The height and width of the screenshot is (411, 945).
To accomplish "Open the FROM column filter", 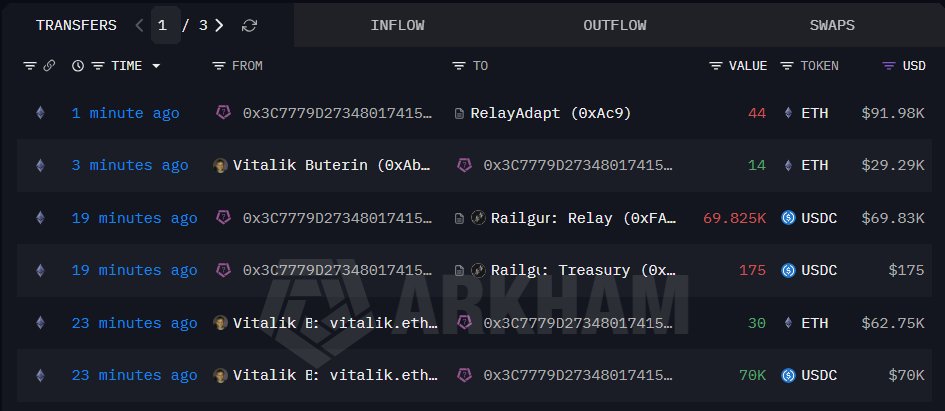I will pos(219,66).
